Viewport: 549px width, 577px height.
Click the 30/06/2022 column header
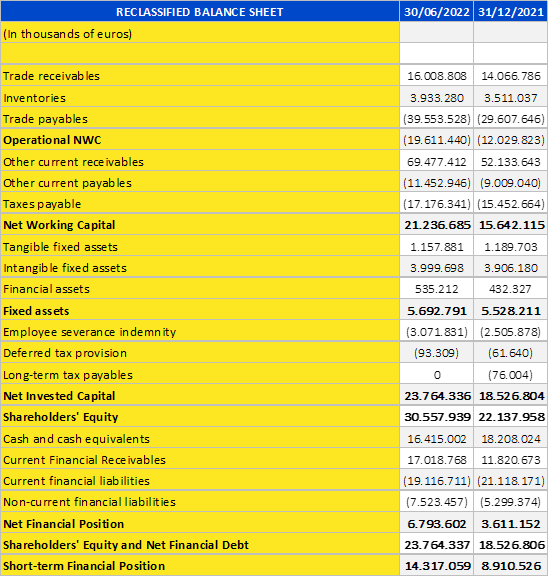coord(436,11)
